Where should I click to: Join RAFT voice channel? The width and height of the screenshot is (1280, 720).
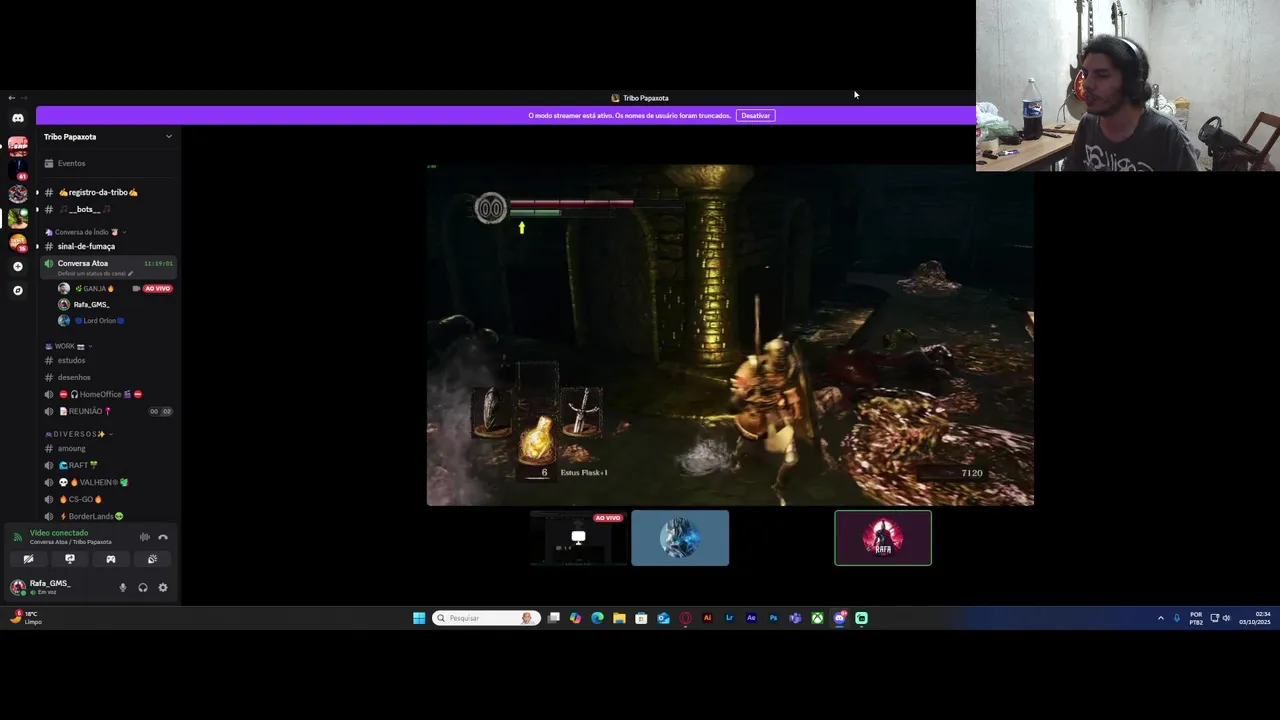78,465
